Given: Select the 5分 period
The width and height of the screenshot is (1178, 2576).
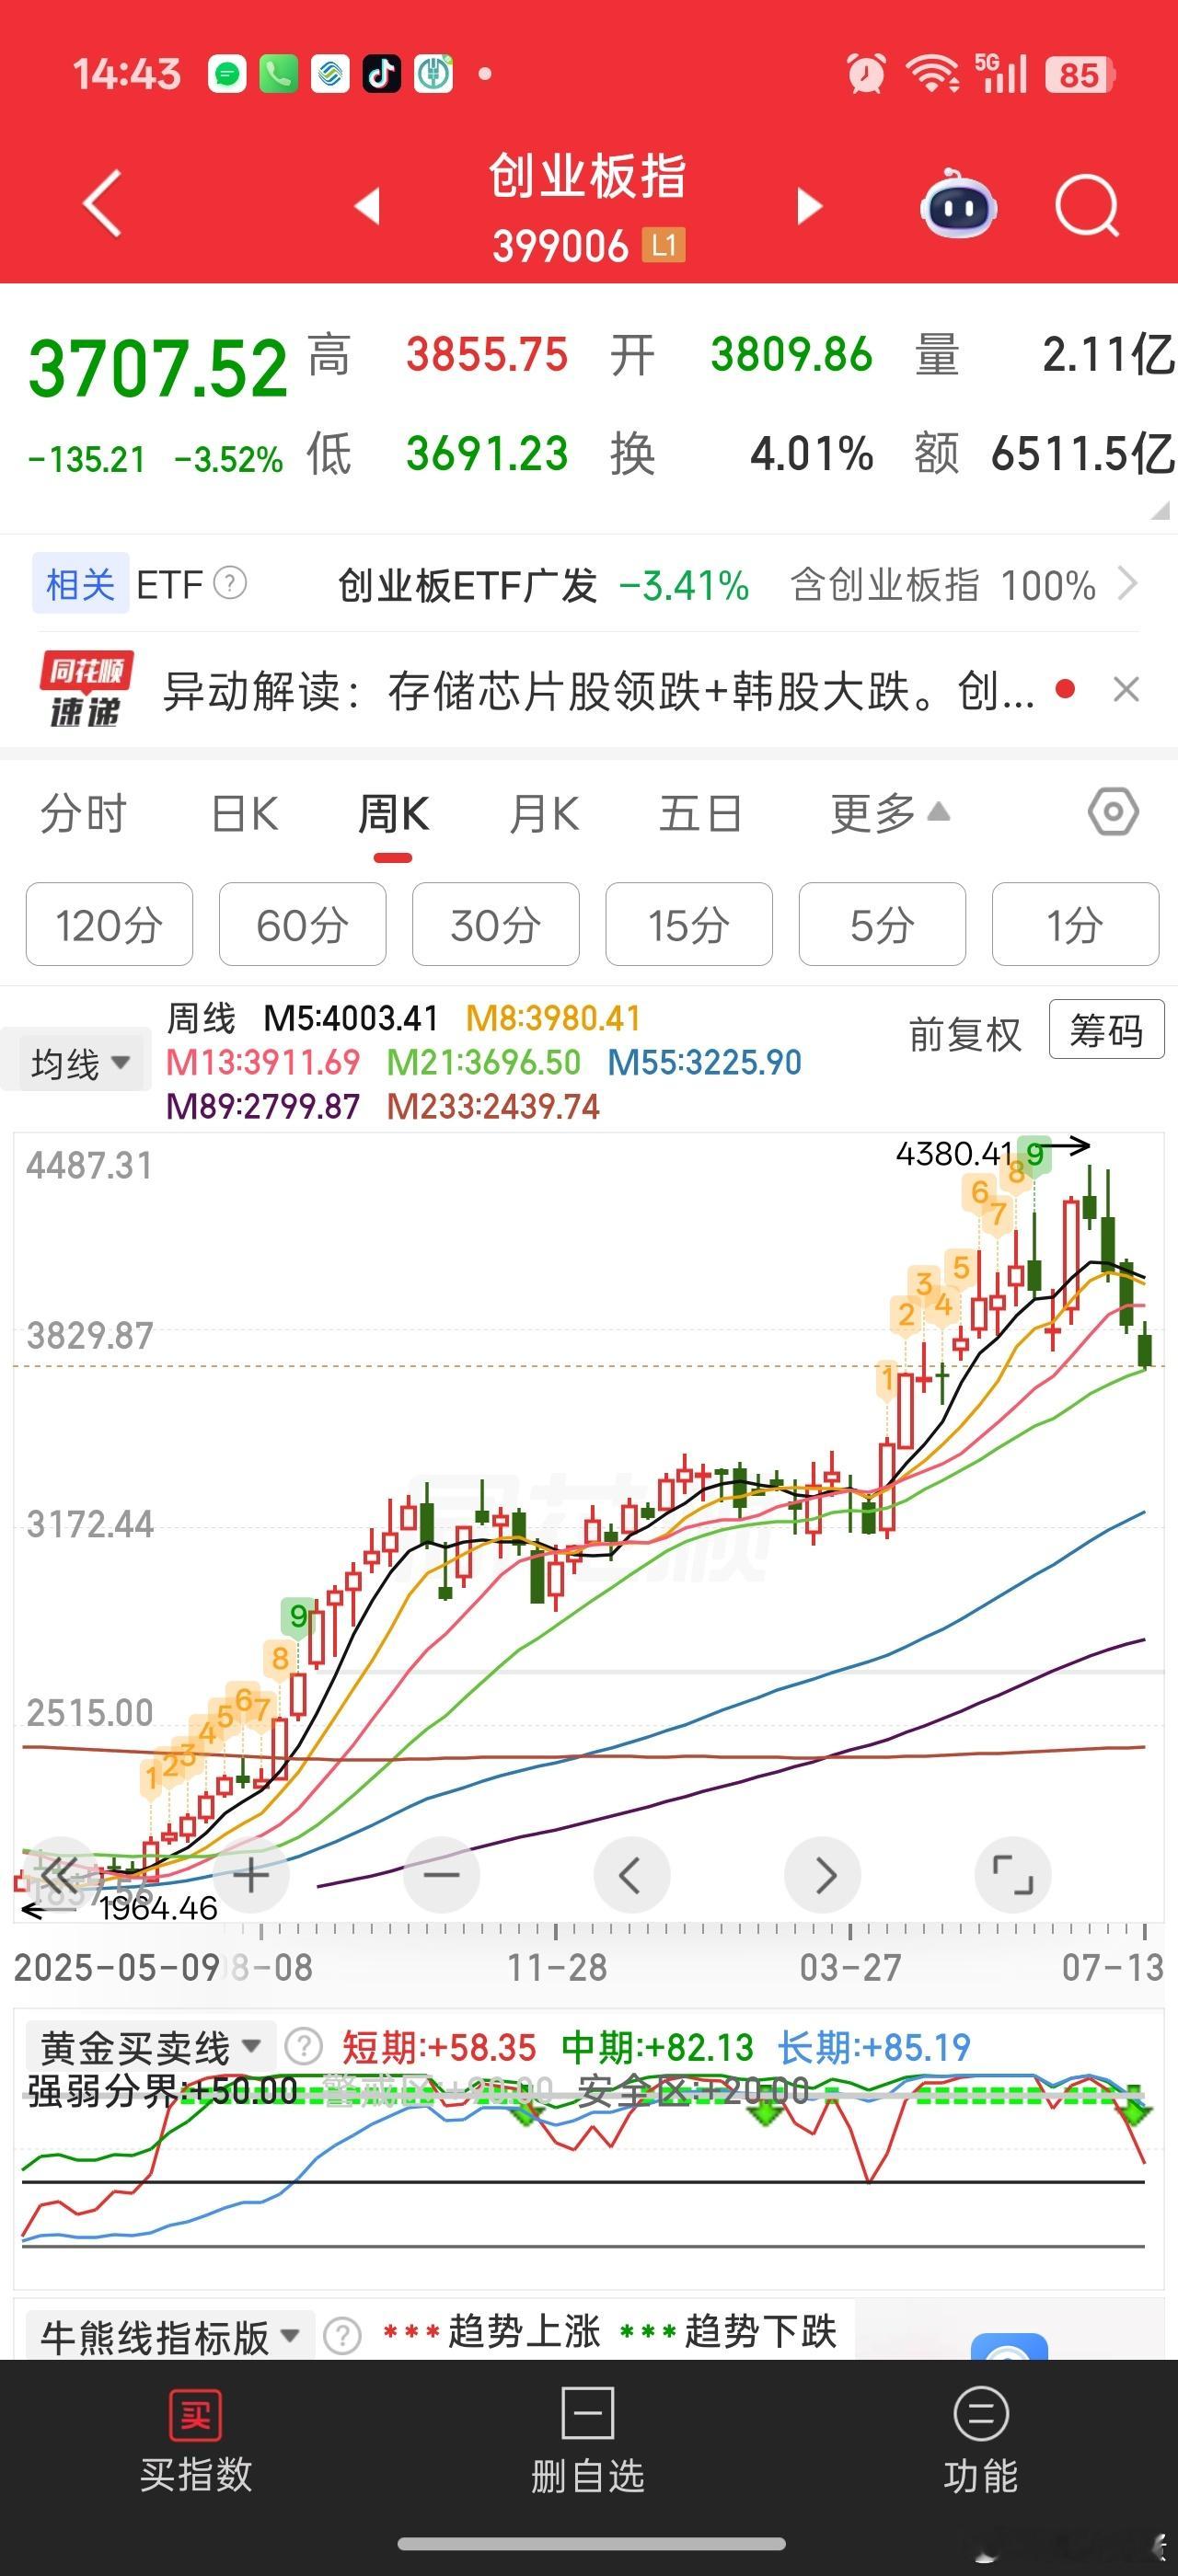Looking at the screenshot, I should click(x=882, y=924).
